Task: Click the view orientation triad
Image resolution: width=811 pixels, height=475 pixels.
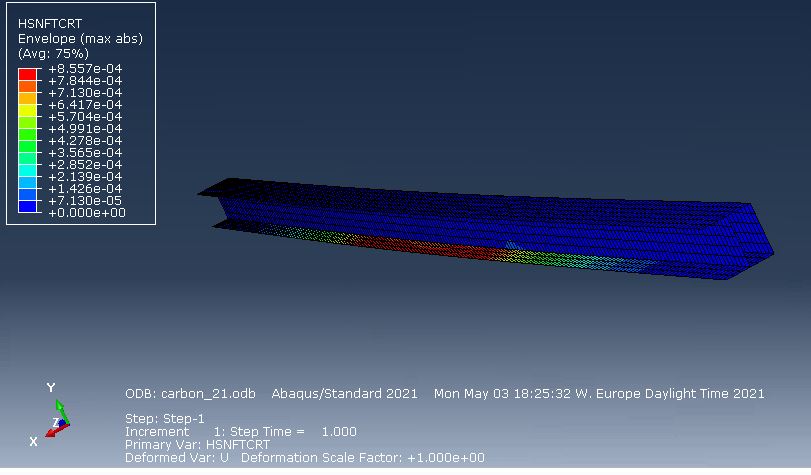Action: tap(51, 415)
